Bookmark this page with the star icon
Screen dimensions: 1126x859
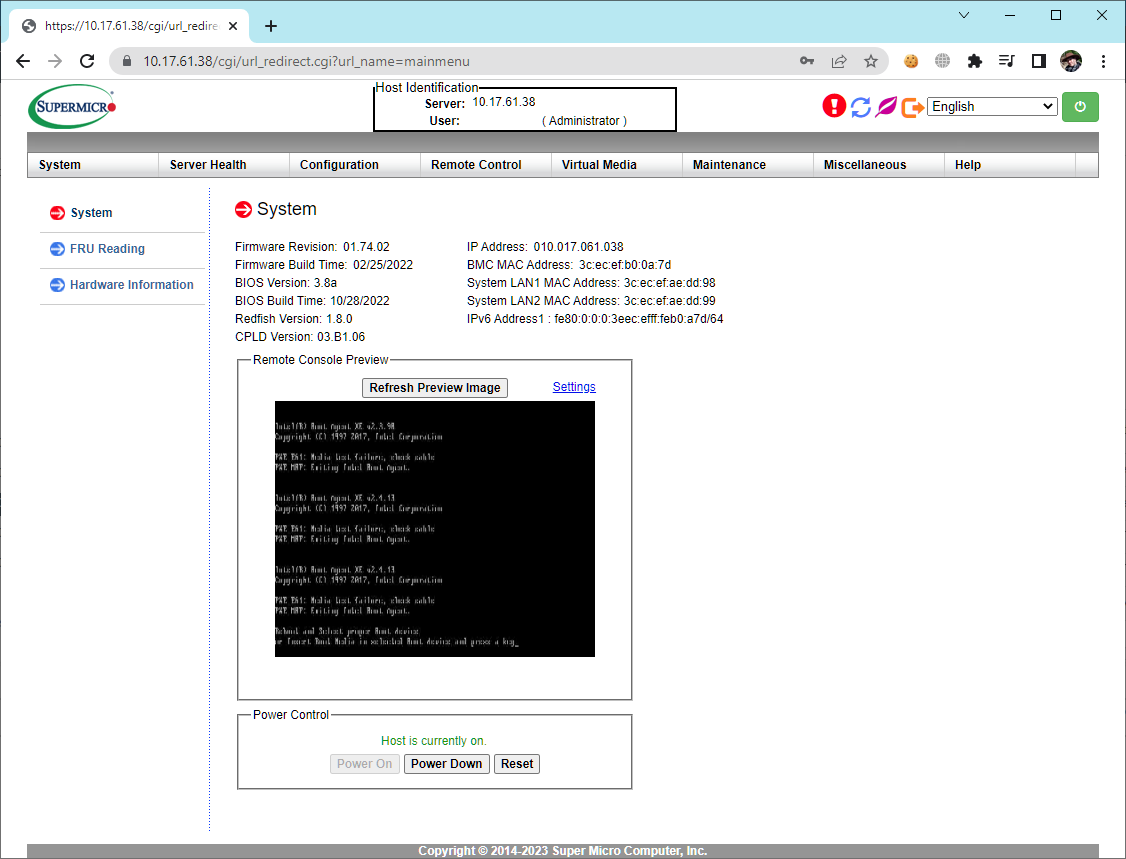pos(870,61)
